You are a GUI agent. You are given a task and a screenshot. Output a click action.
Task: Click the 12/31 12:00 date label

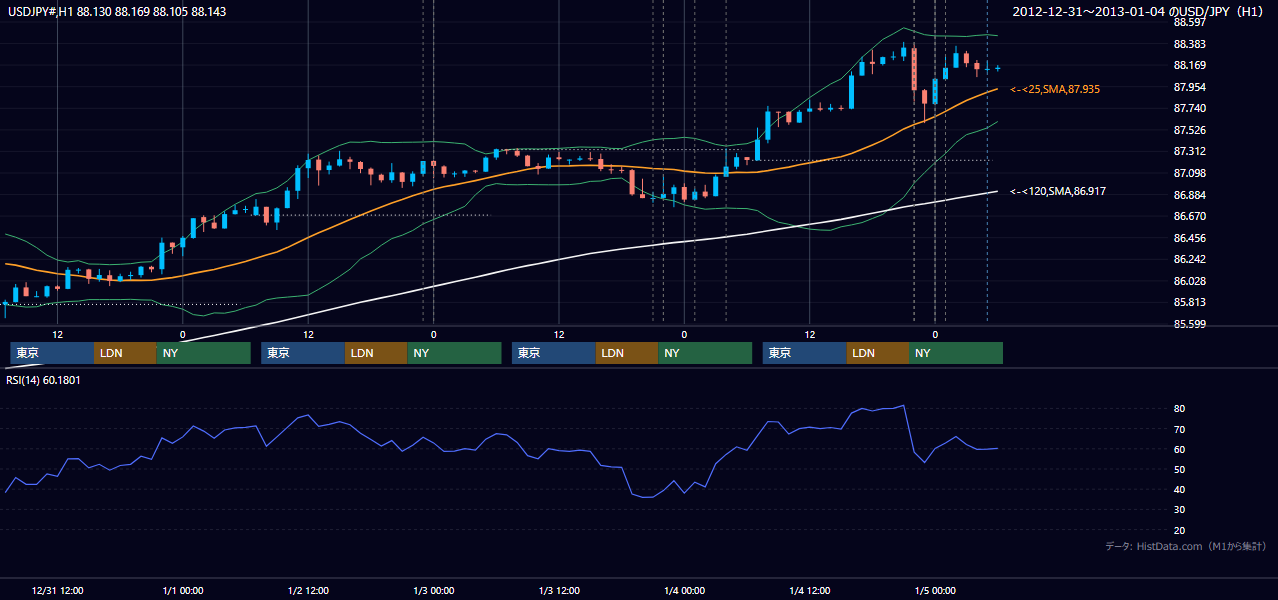tap(57, 590)
